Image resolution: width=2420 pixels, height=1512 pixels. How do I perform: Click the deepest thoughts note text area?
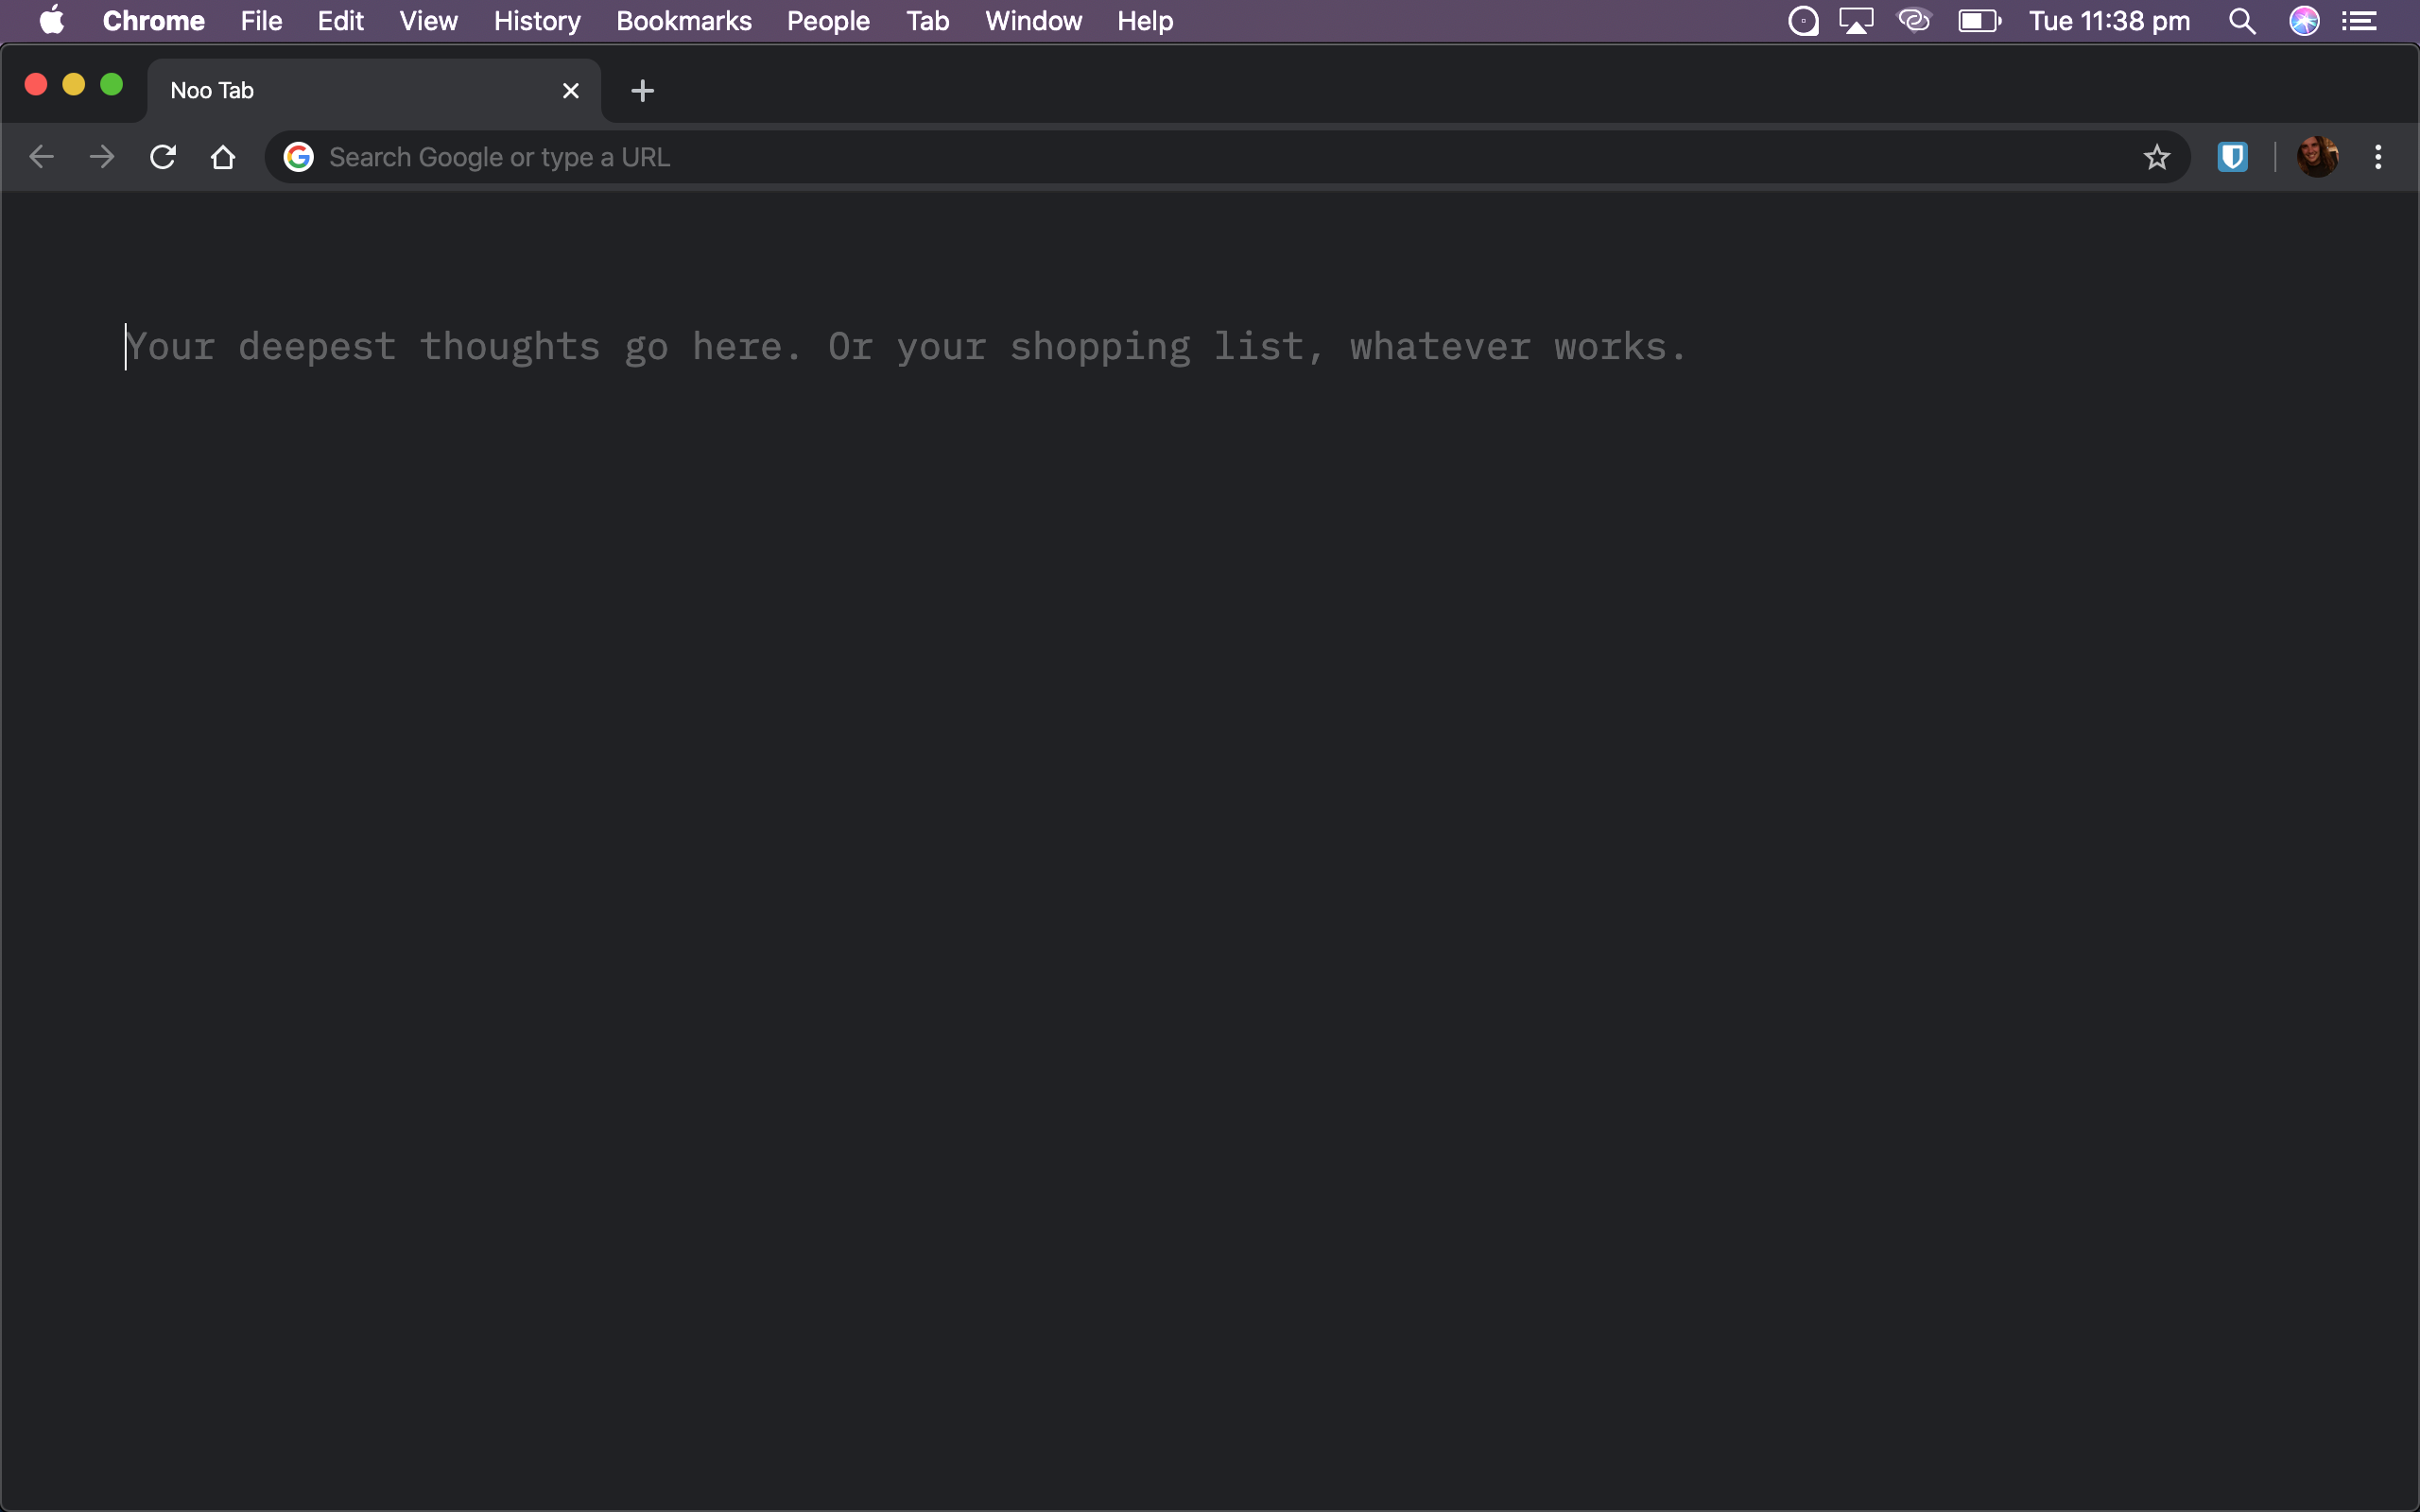906,347
